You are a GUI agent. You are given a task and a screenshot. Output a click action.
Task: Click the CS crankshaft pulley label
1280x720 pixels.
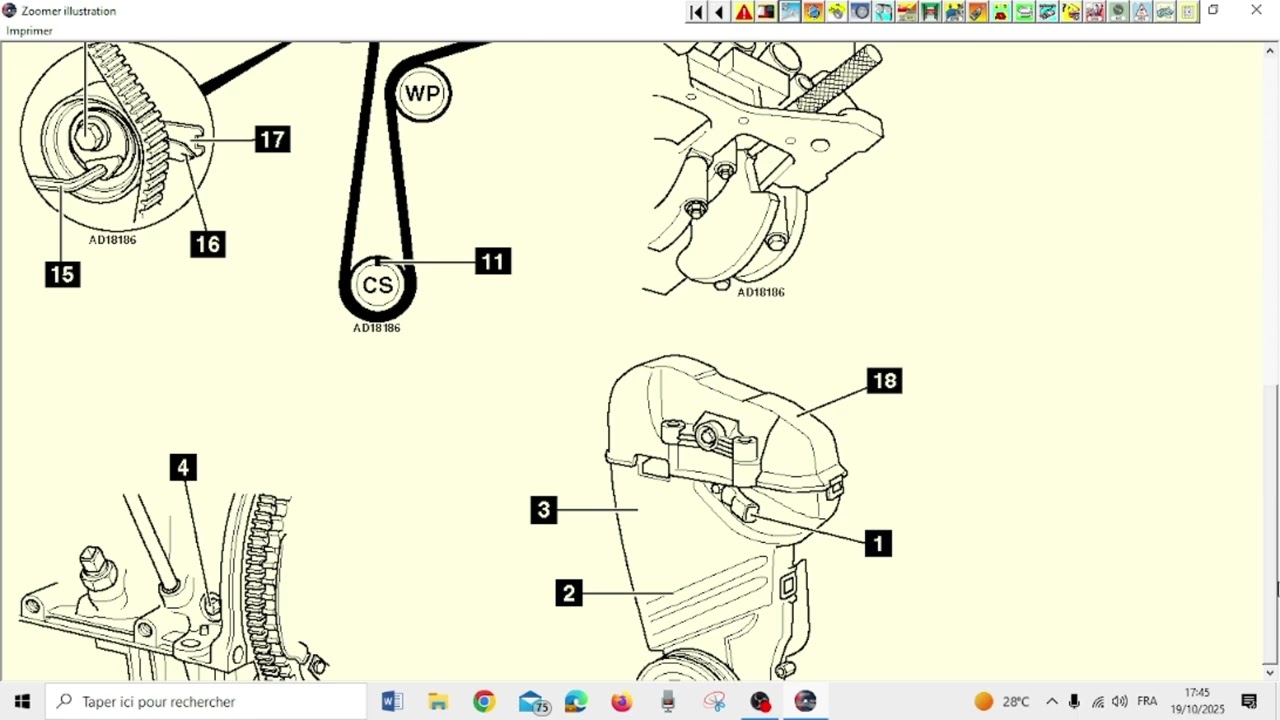[x=378, y=285]
